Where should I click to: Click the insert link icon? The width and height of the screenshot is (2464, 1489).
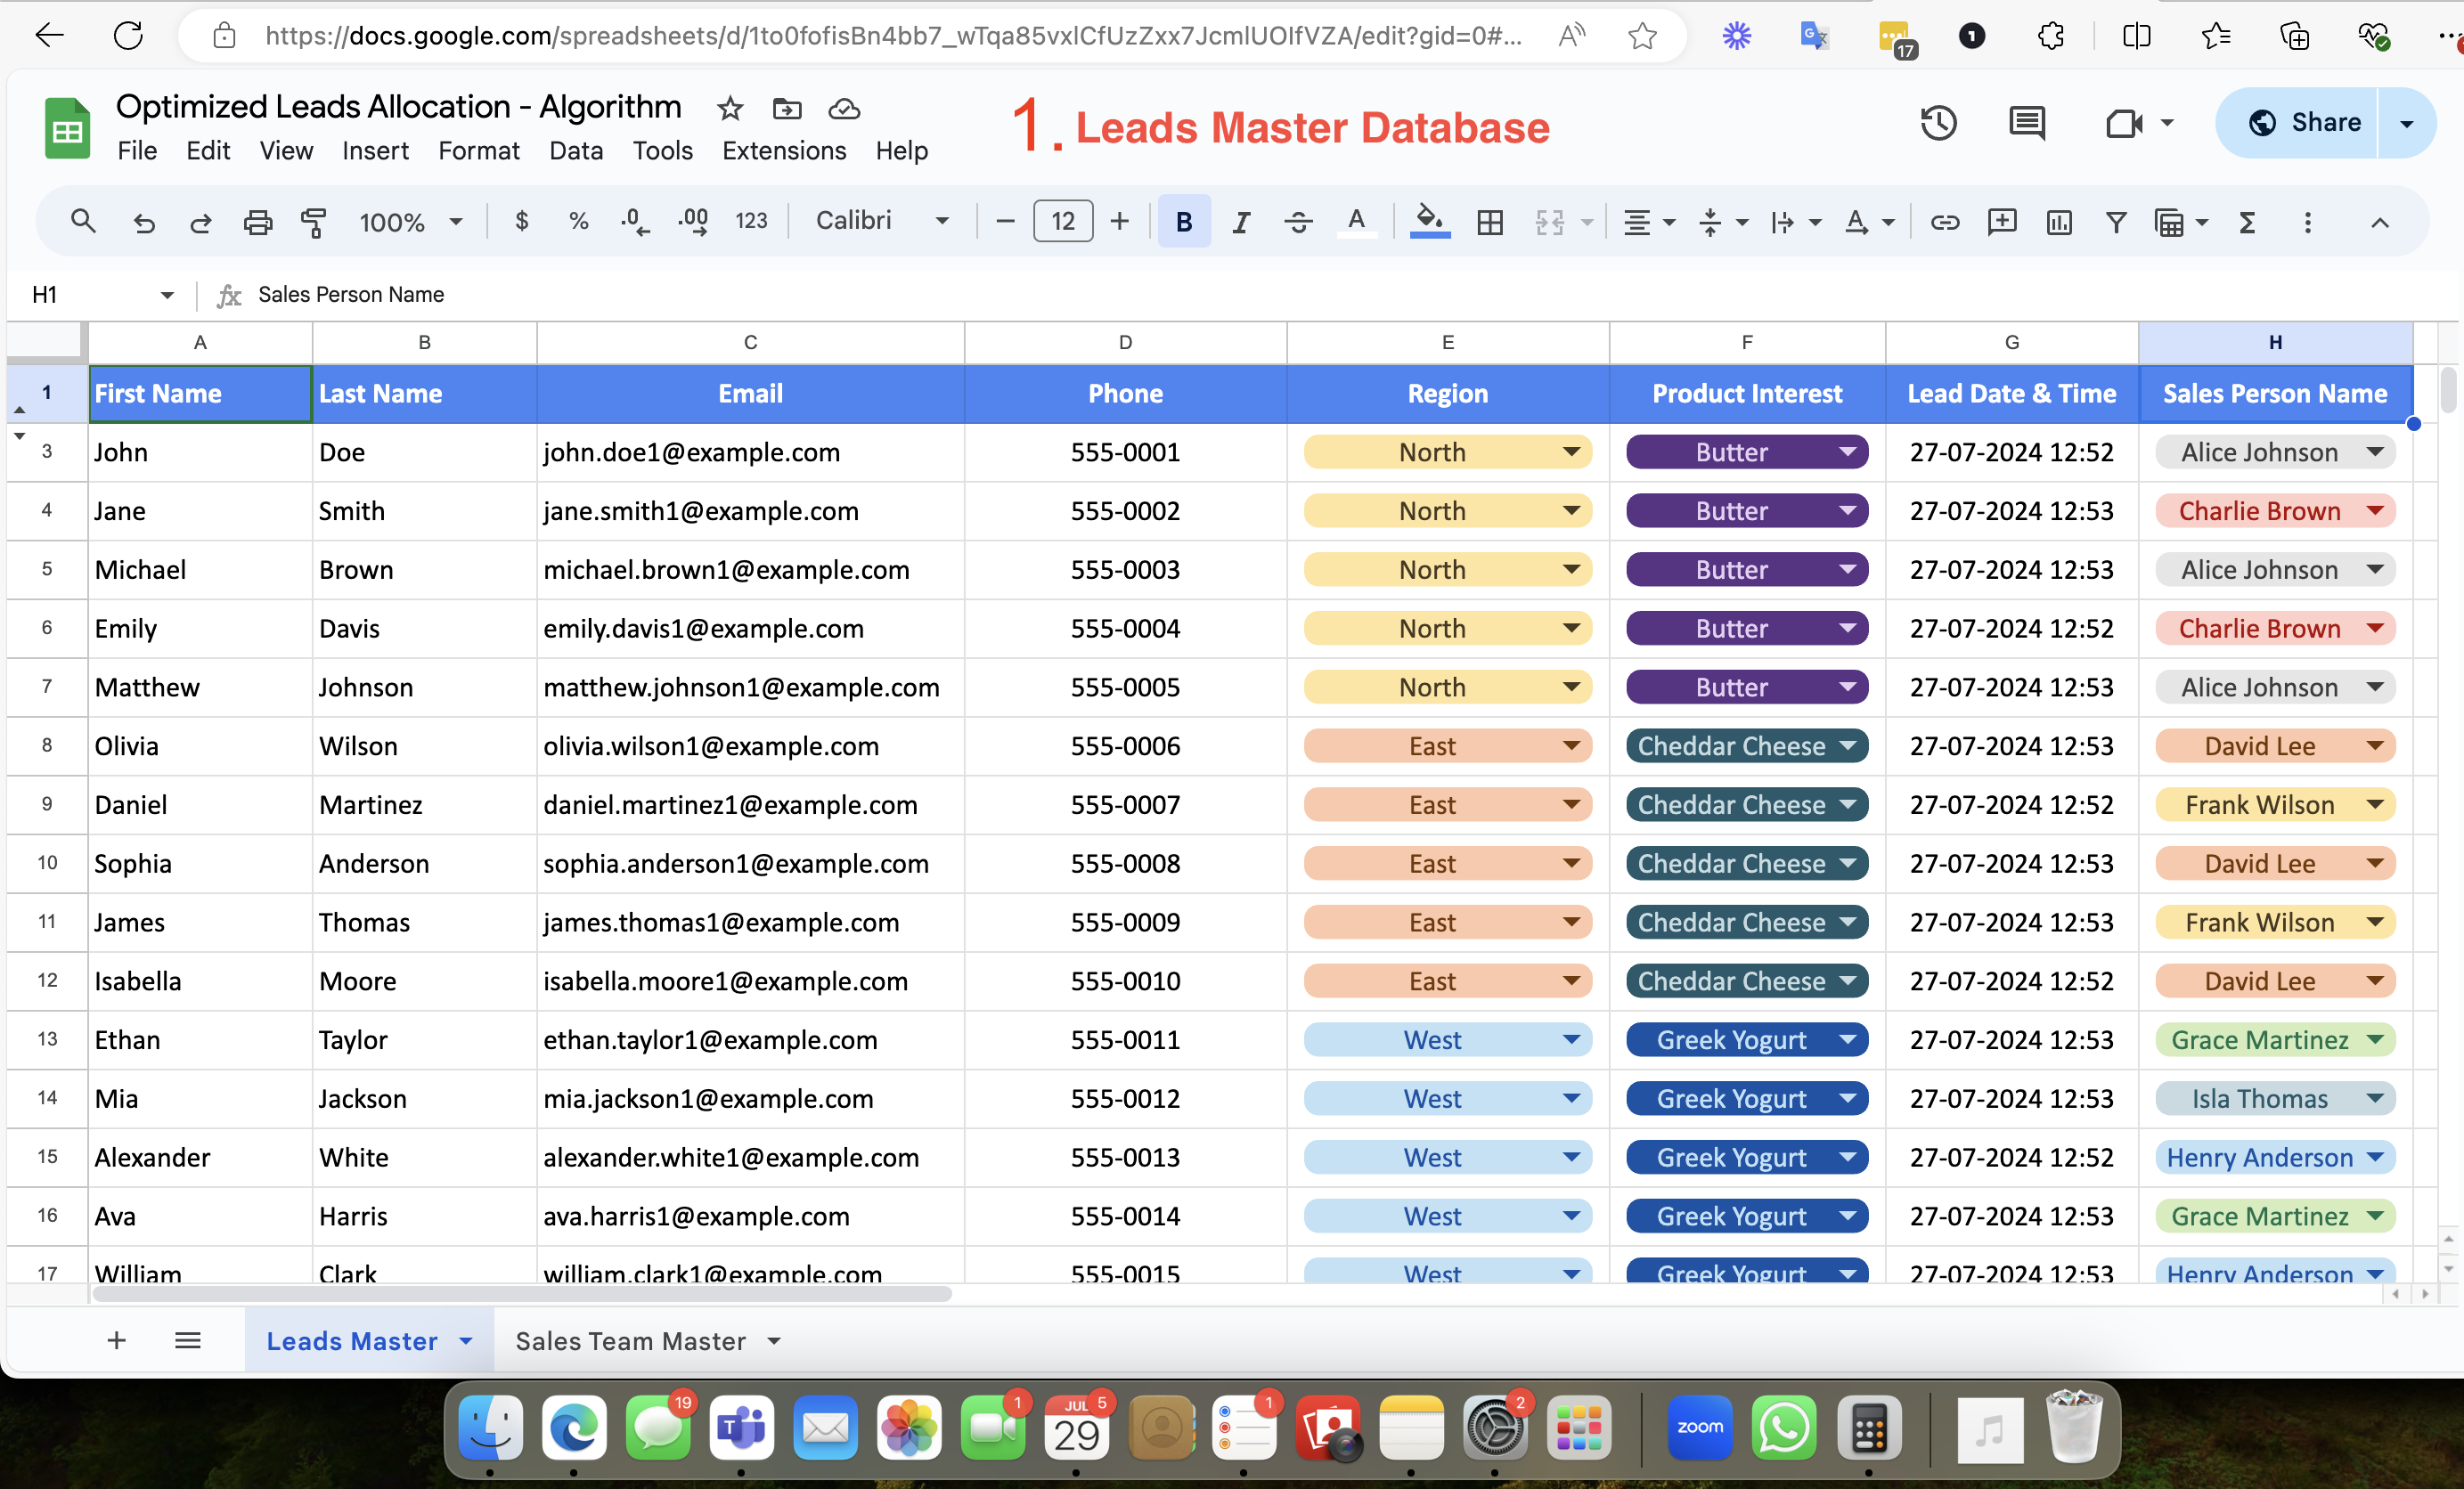pos(1944,222)
